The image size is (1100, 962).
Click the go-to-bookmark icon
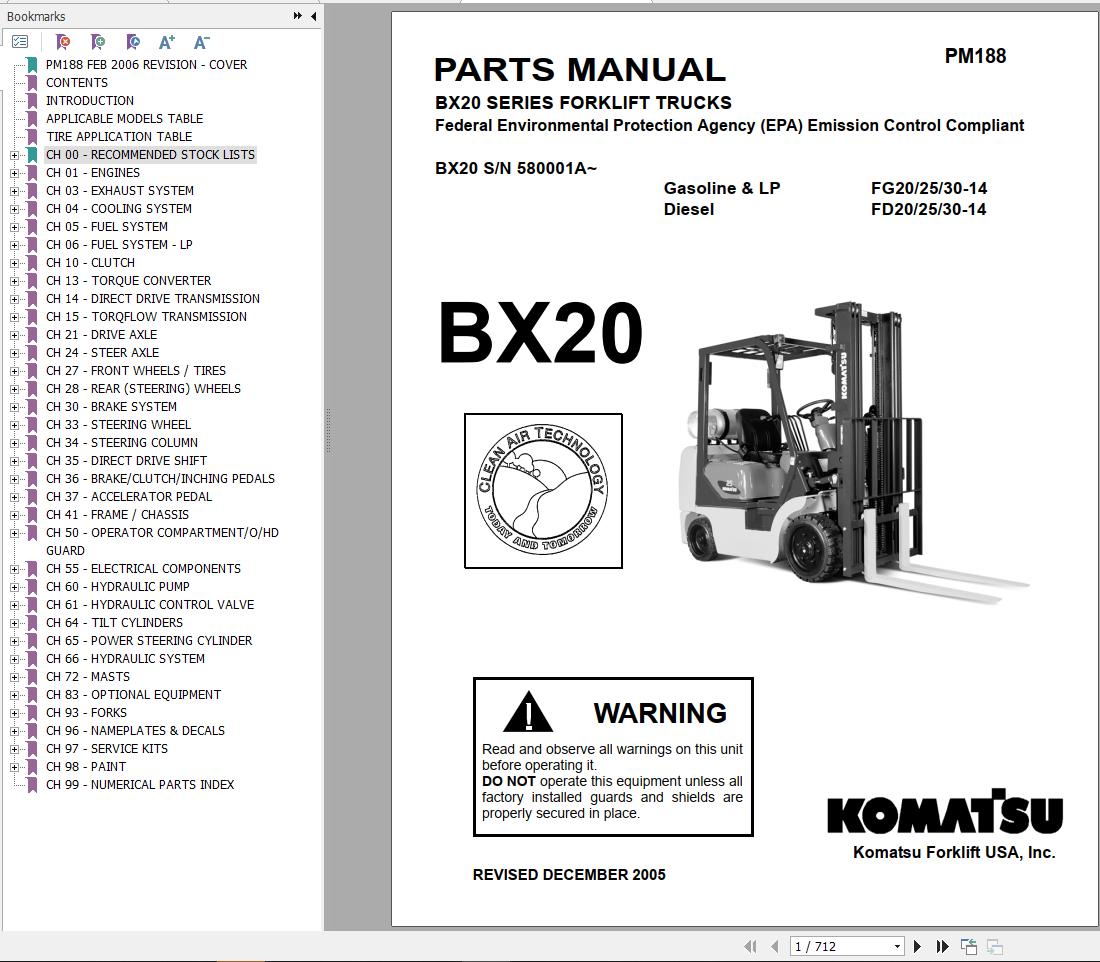click(131, 42)
